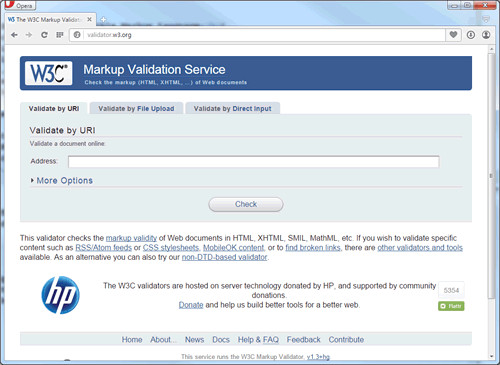Click the scrollbar down arrow
This screenshot has height=365, width=500.
pyautogui.click(x=491, y=357)
